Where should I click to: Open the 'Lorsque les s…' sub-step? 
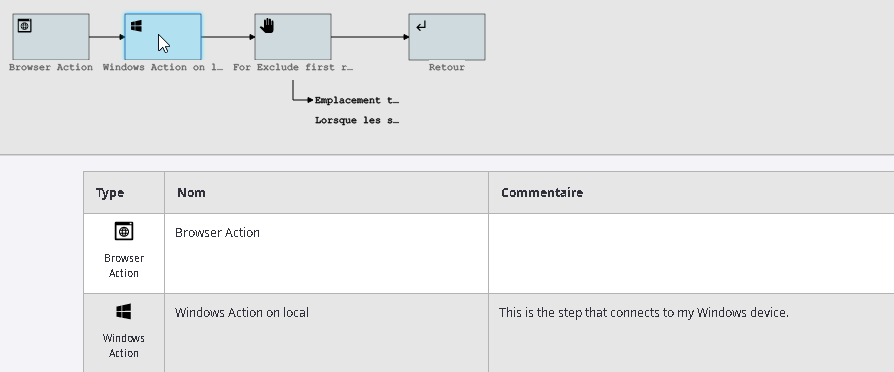356,120
